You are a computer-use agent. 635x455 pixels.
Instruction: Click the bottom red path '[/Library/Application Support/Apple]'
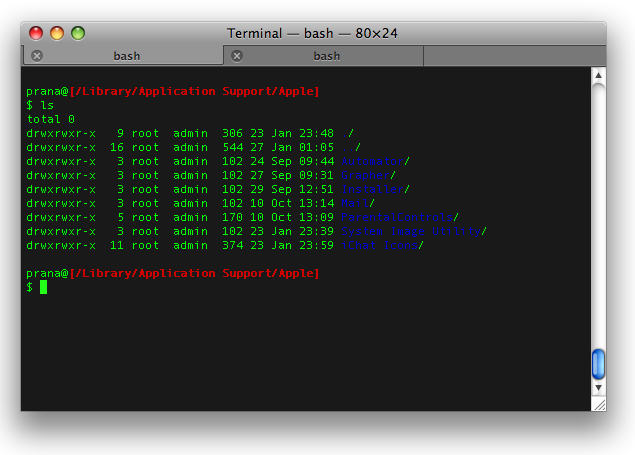coord(194,274)
